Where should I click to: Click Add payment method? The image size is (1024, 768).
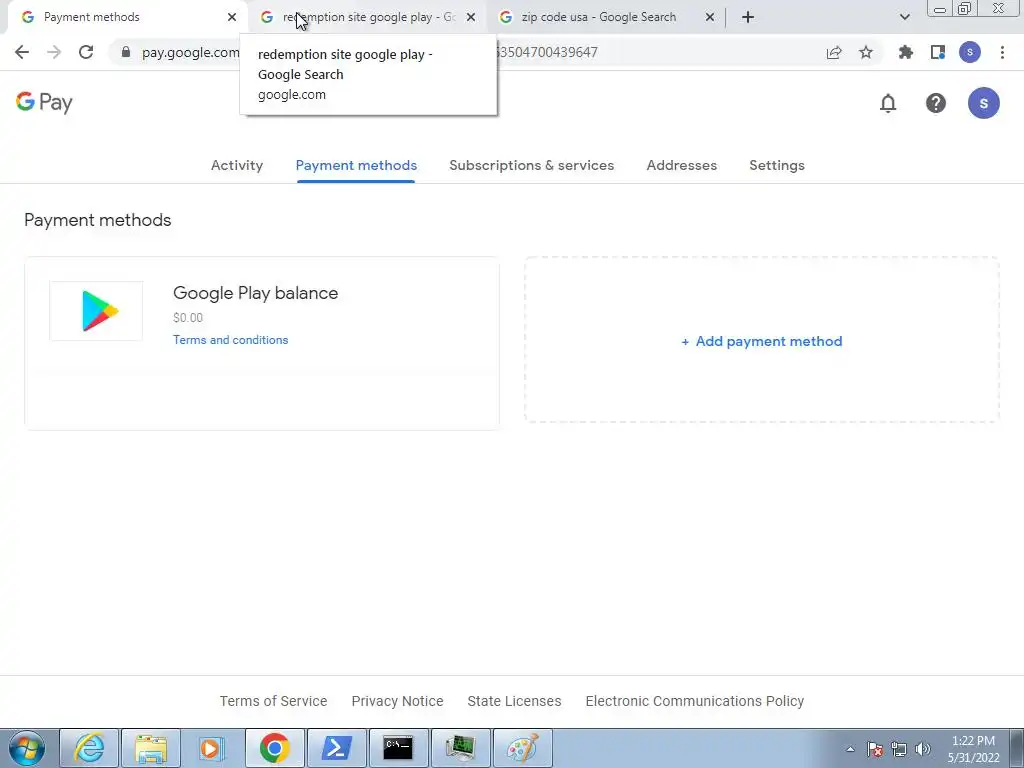(x=762, y=341)
